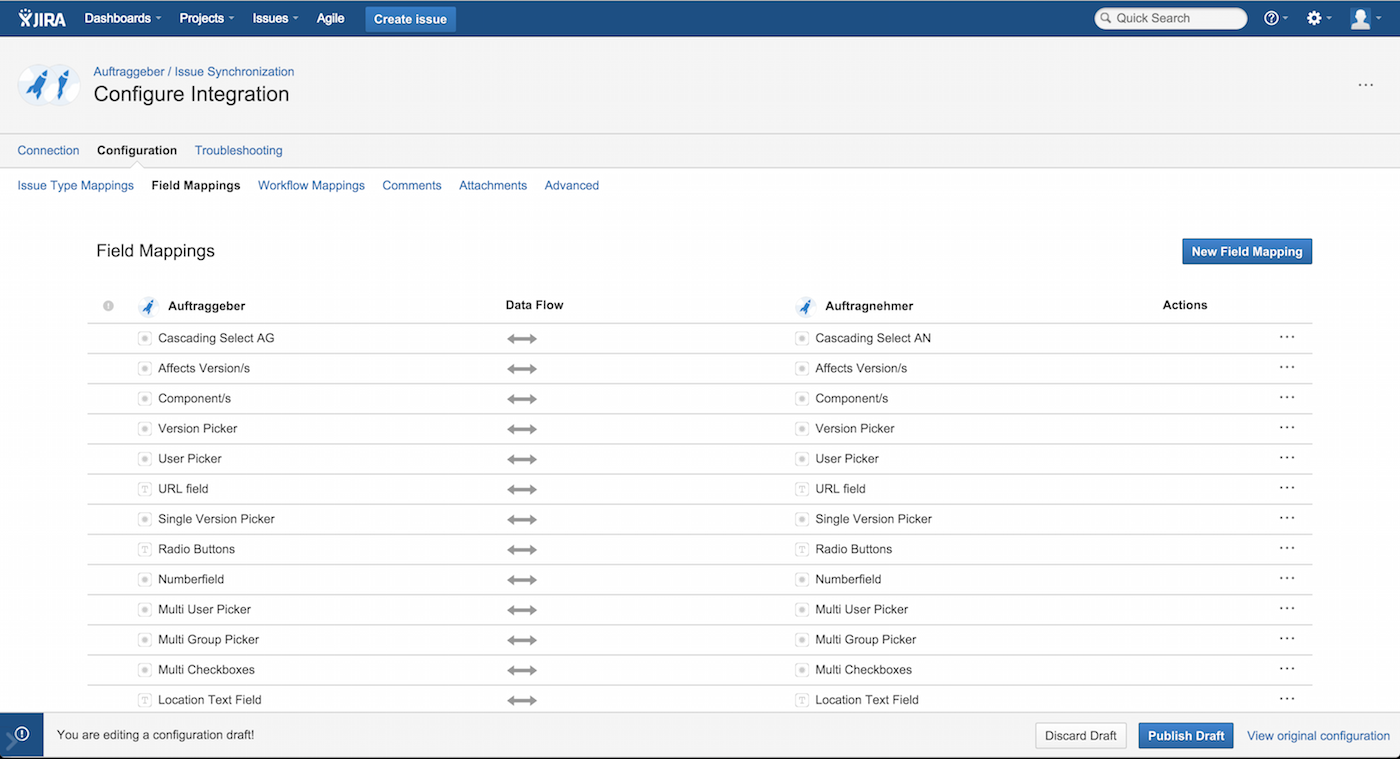Open actions menu for Component/s row
Screen dimensions: 1400x759
1287,397
